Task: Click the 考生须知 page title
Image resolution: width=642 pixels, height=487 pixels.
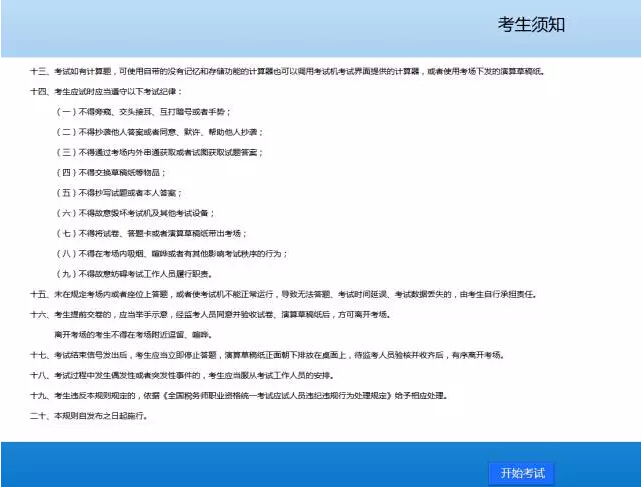Action: 531,24
